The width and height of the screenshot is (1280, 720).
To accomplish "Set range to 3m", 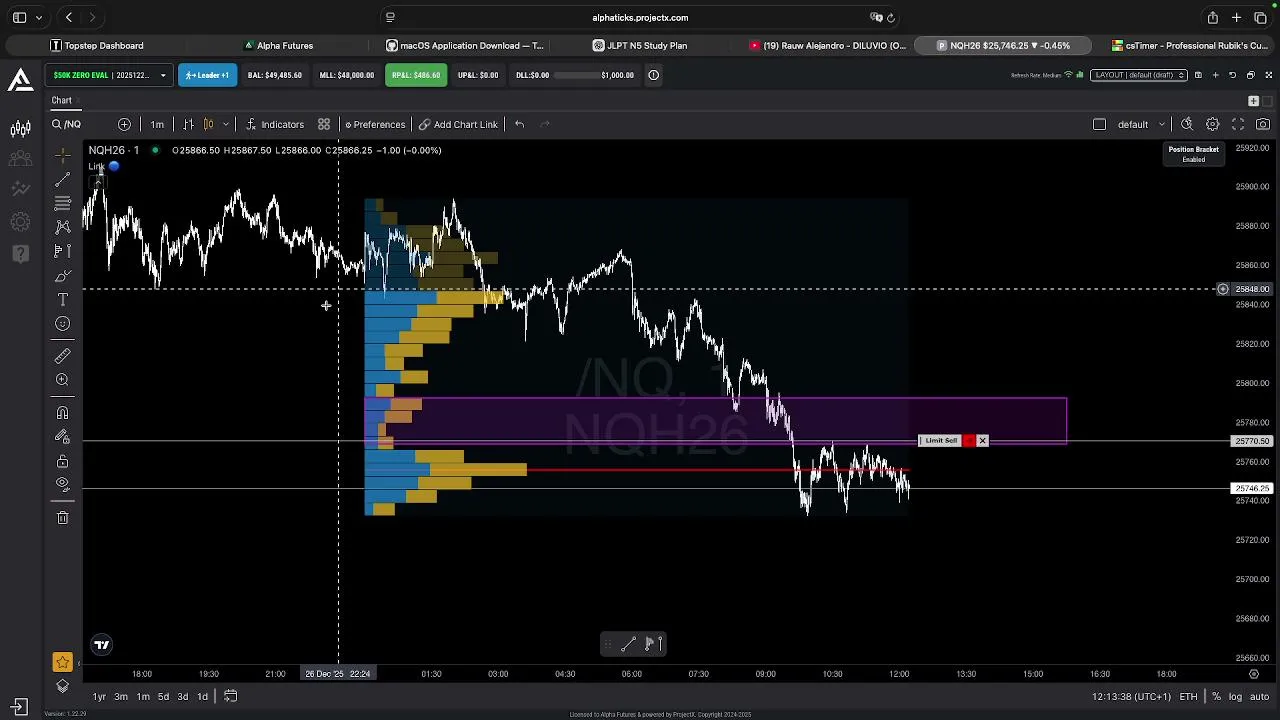I will click(x=121, y=697).
